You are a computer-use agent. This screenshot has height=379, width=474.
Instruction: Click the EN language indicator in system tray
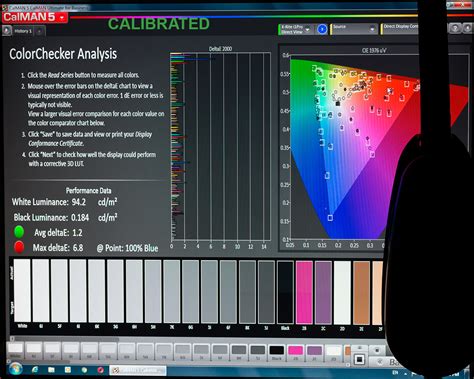(x=395, y=372)
